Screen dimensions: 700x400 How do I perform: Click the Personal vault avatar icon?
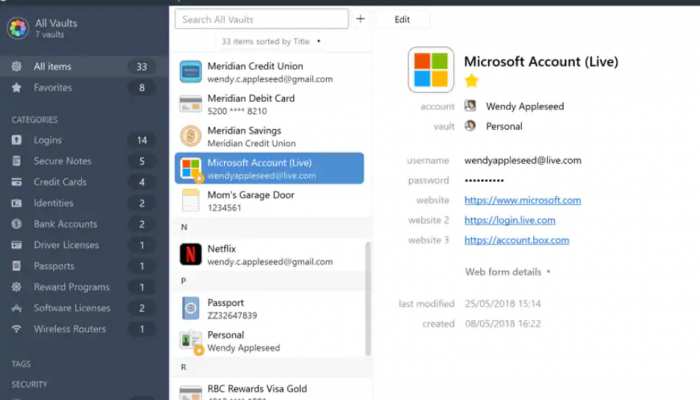(470, 126)
